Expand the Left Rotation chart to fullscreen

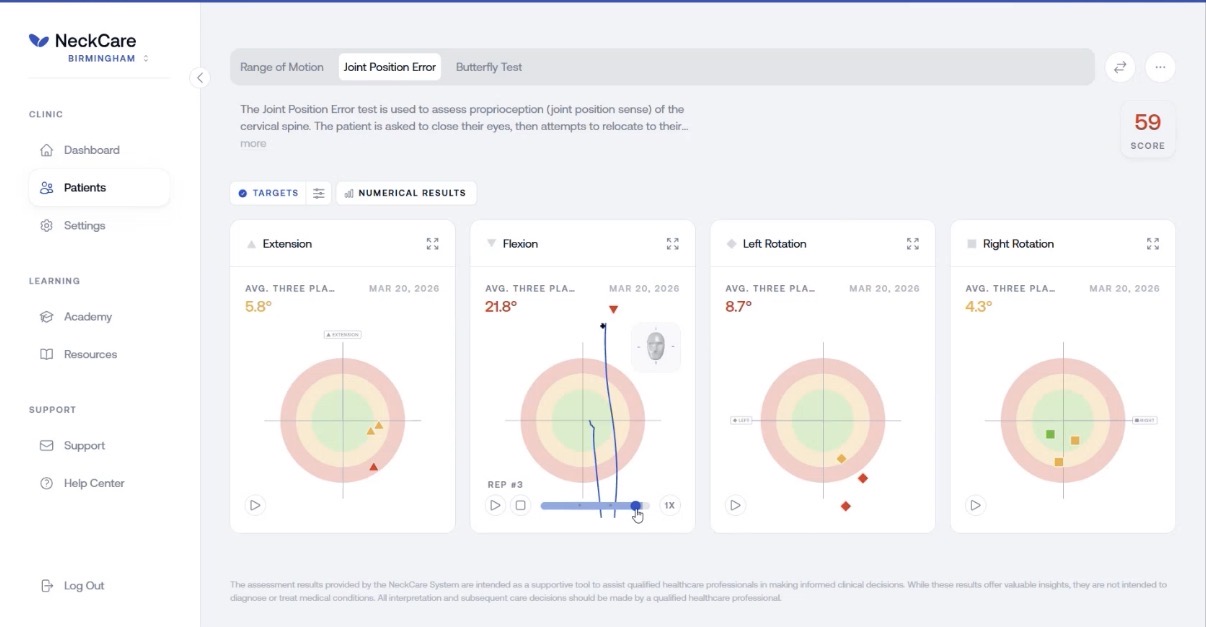pos(912,244)
